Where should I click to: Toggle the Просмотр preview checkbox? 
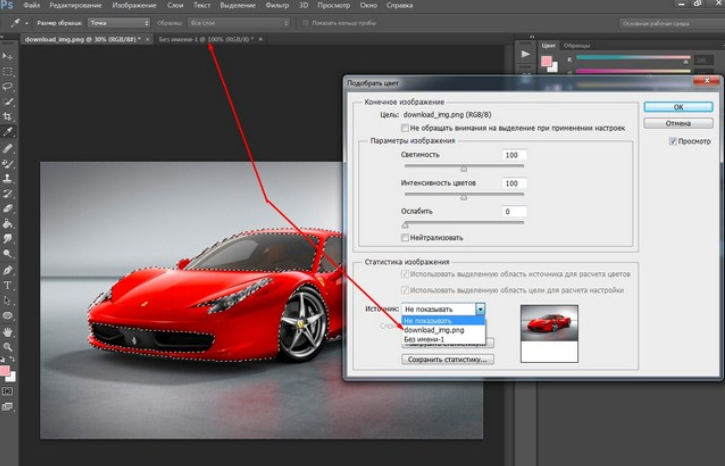[x=673, y=141]
